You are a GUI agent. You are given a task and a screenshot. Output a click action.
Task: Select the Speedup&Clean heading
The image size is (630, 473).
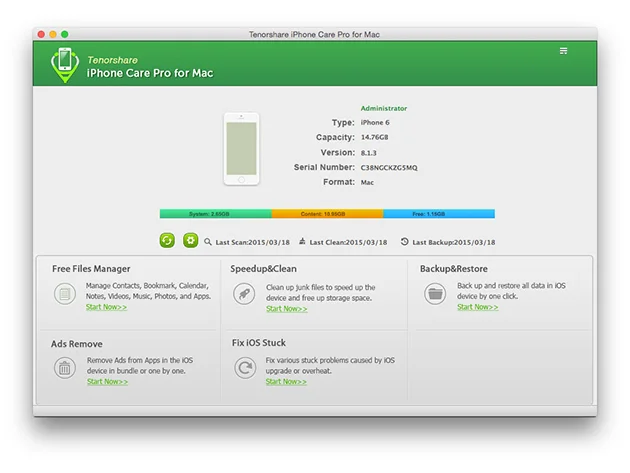264,269
